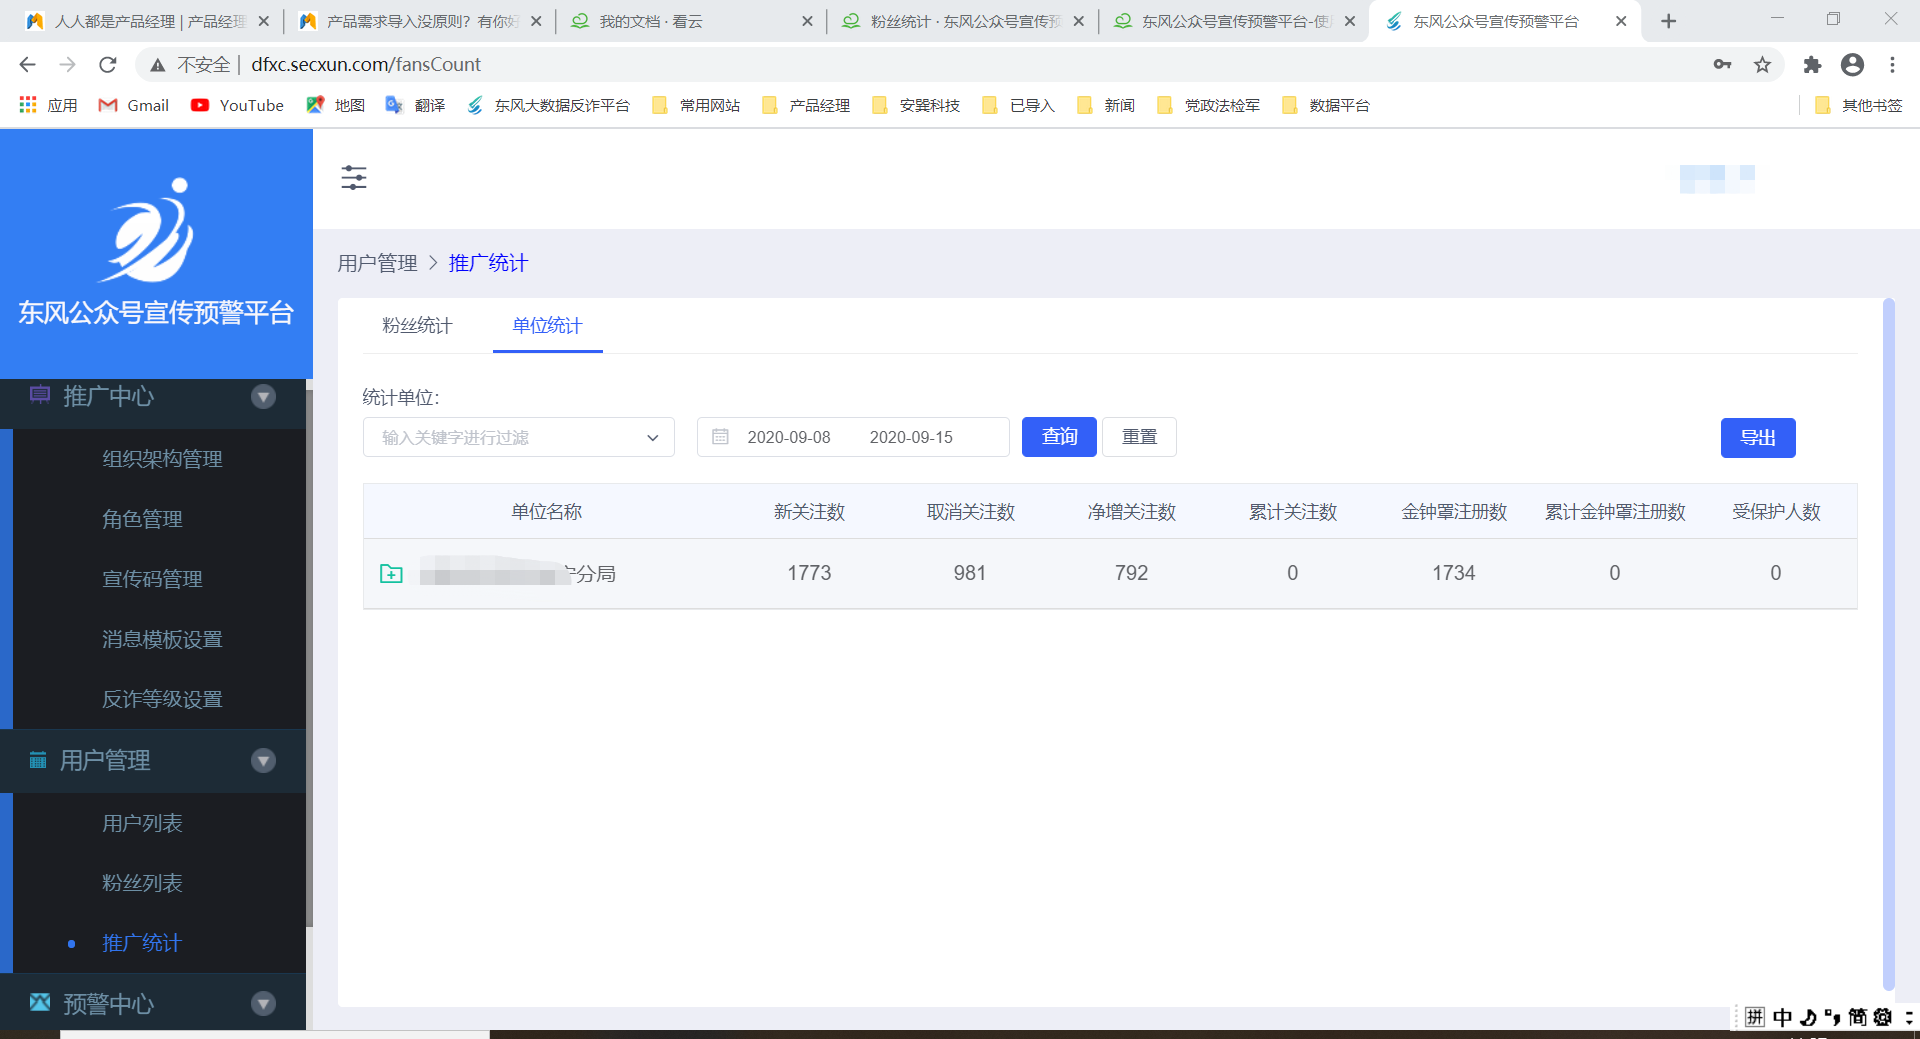Click the start date 2020-09-08 field

[789, 437]
